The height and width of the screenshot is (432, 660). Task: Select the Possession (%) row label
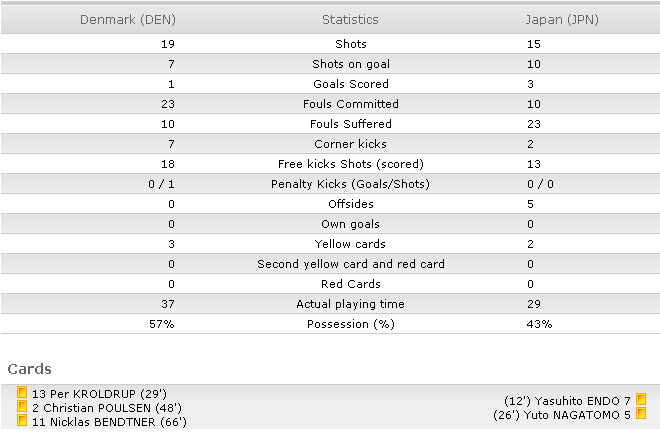351,324
